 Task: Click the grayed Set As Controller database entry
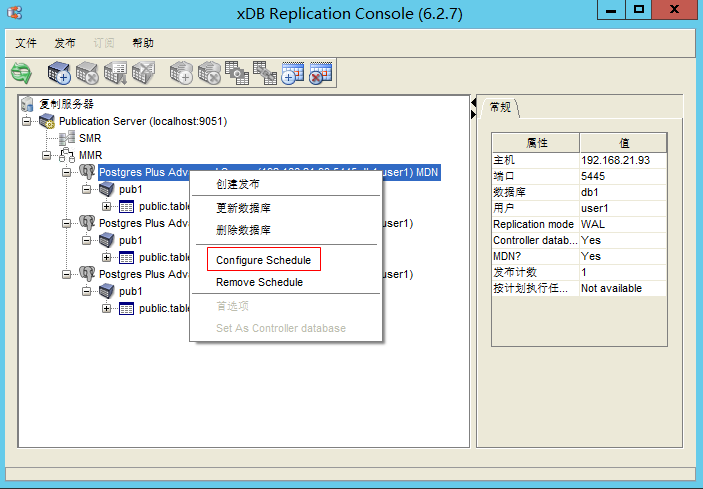pos(286,328)
